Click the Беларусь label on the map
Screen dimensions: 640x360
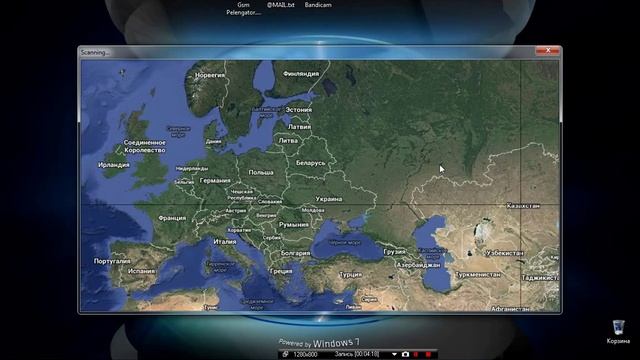click(x=311, y=163)
